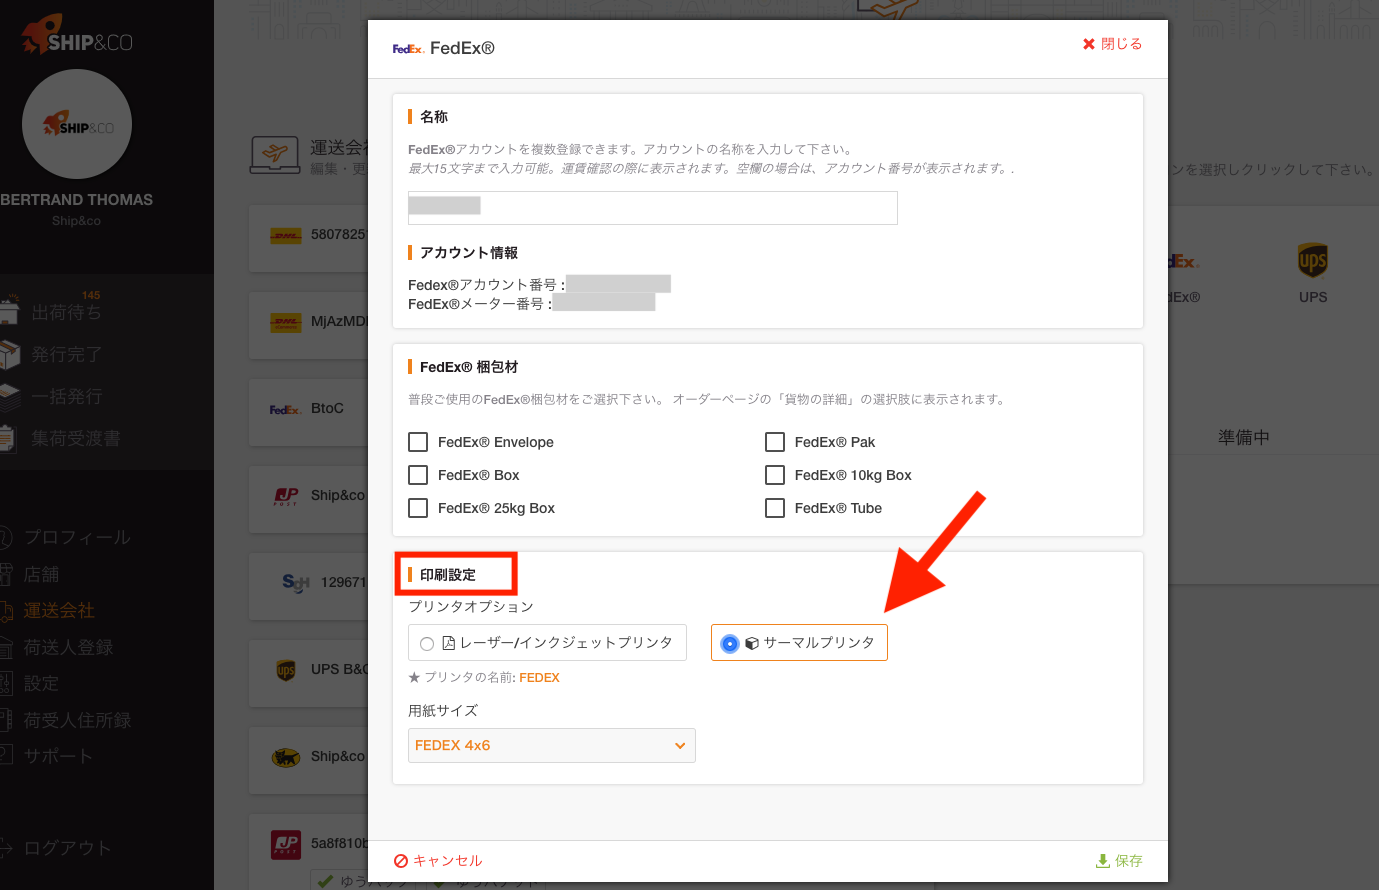Check the FedEx® Box checkbox

[418, 475]
